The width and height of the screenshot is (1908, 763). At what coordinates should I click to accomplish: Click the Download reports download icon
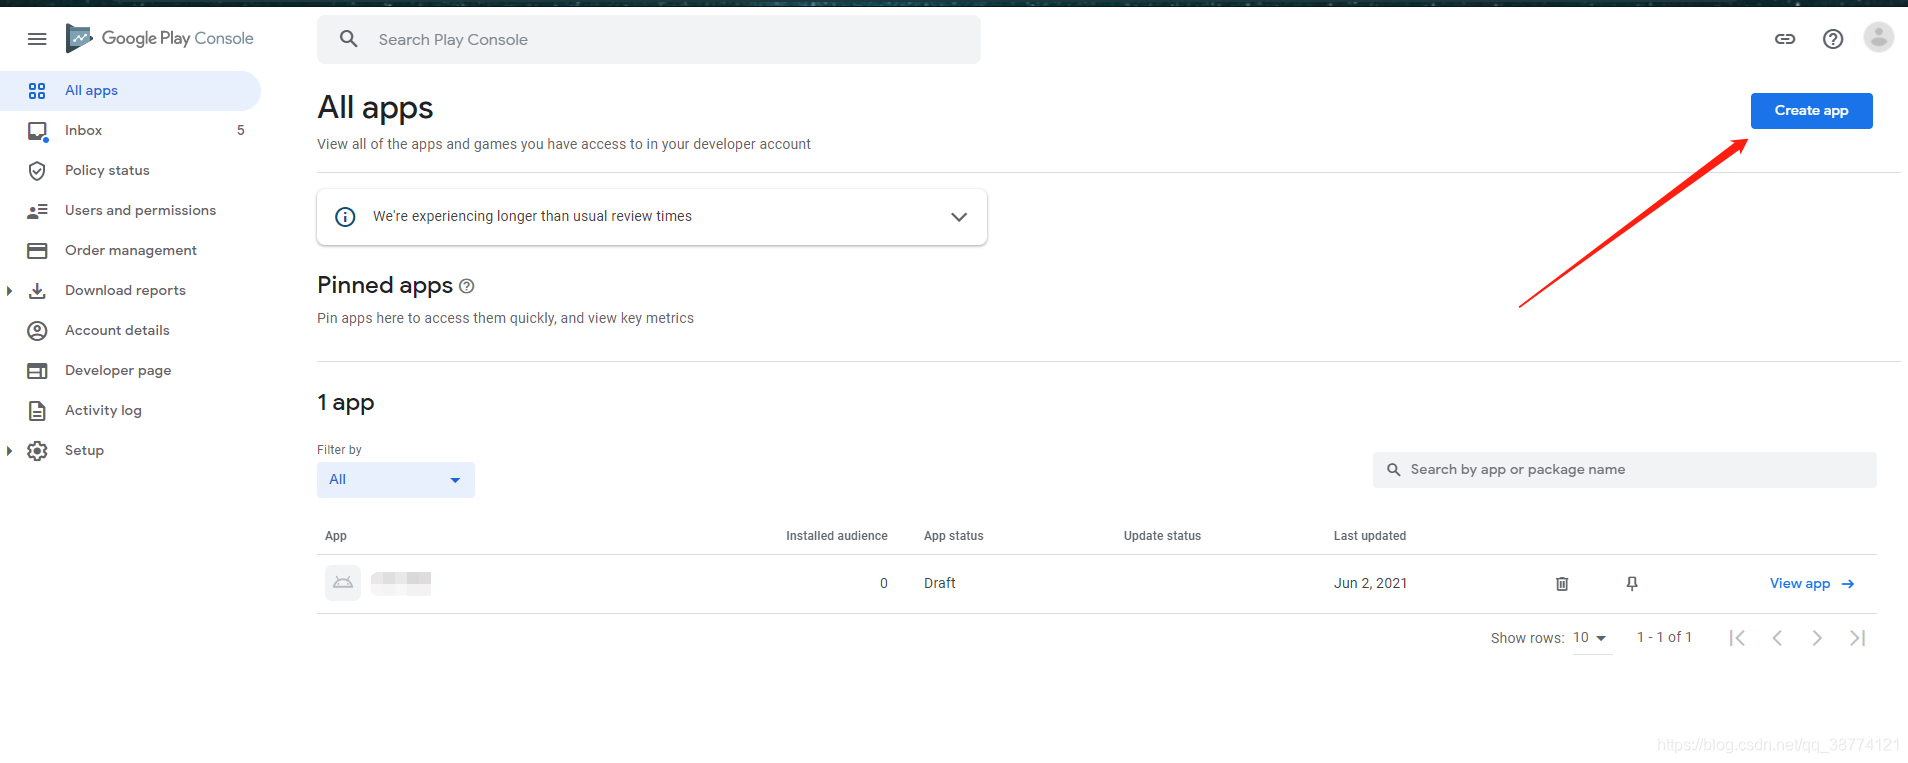coord(37,291)
